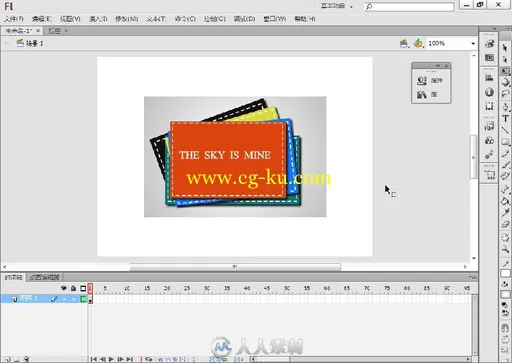The height and width of the screenshot is (363, 512).
Task: Open the timeline panel options menu
Action: 473,277
